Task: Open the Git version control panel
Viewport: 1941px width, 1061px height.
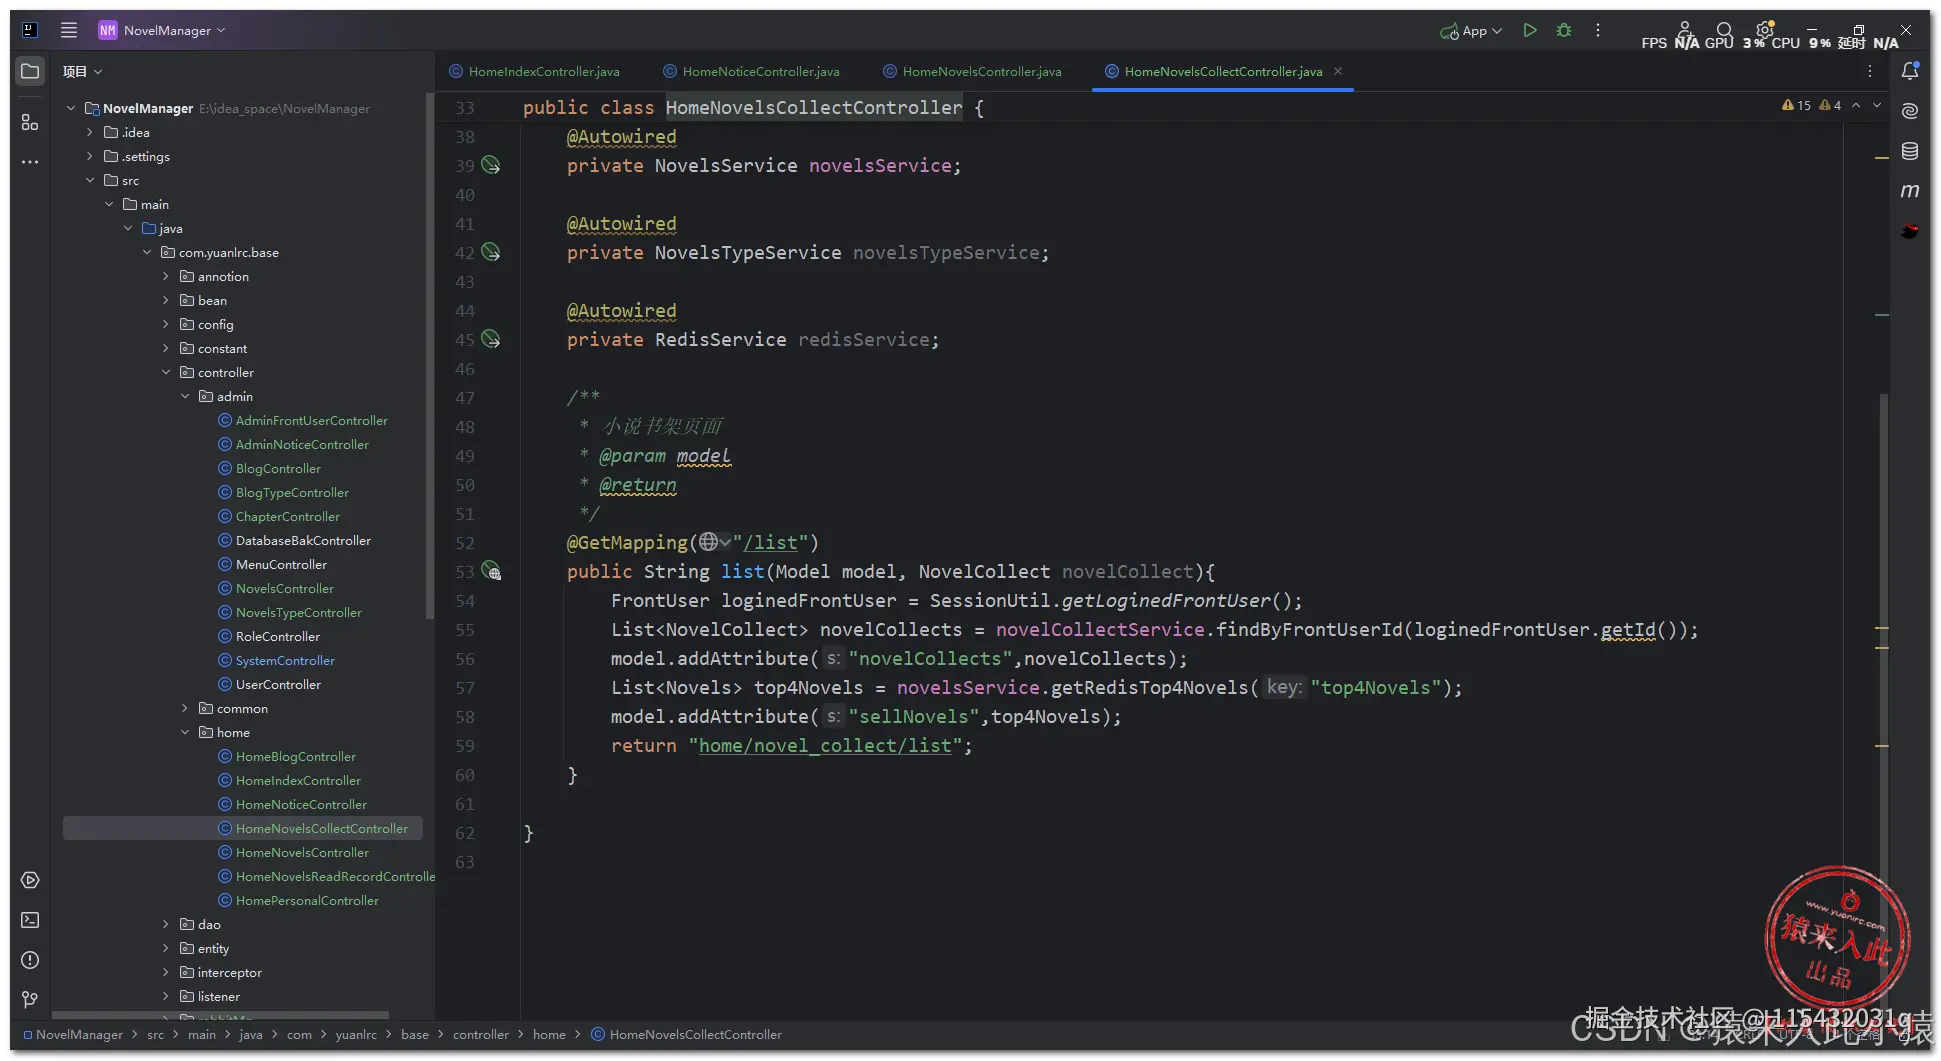Action: click(x=30, y=999)
